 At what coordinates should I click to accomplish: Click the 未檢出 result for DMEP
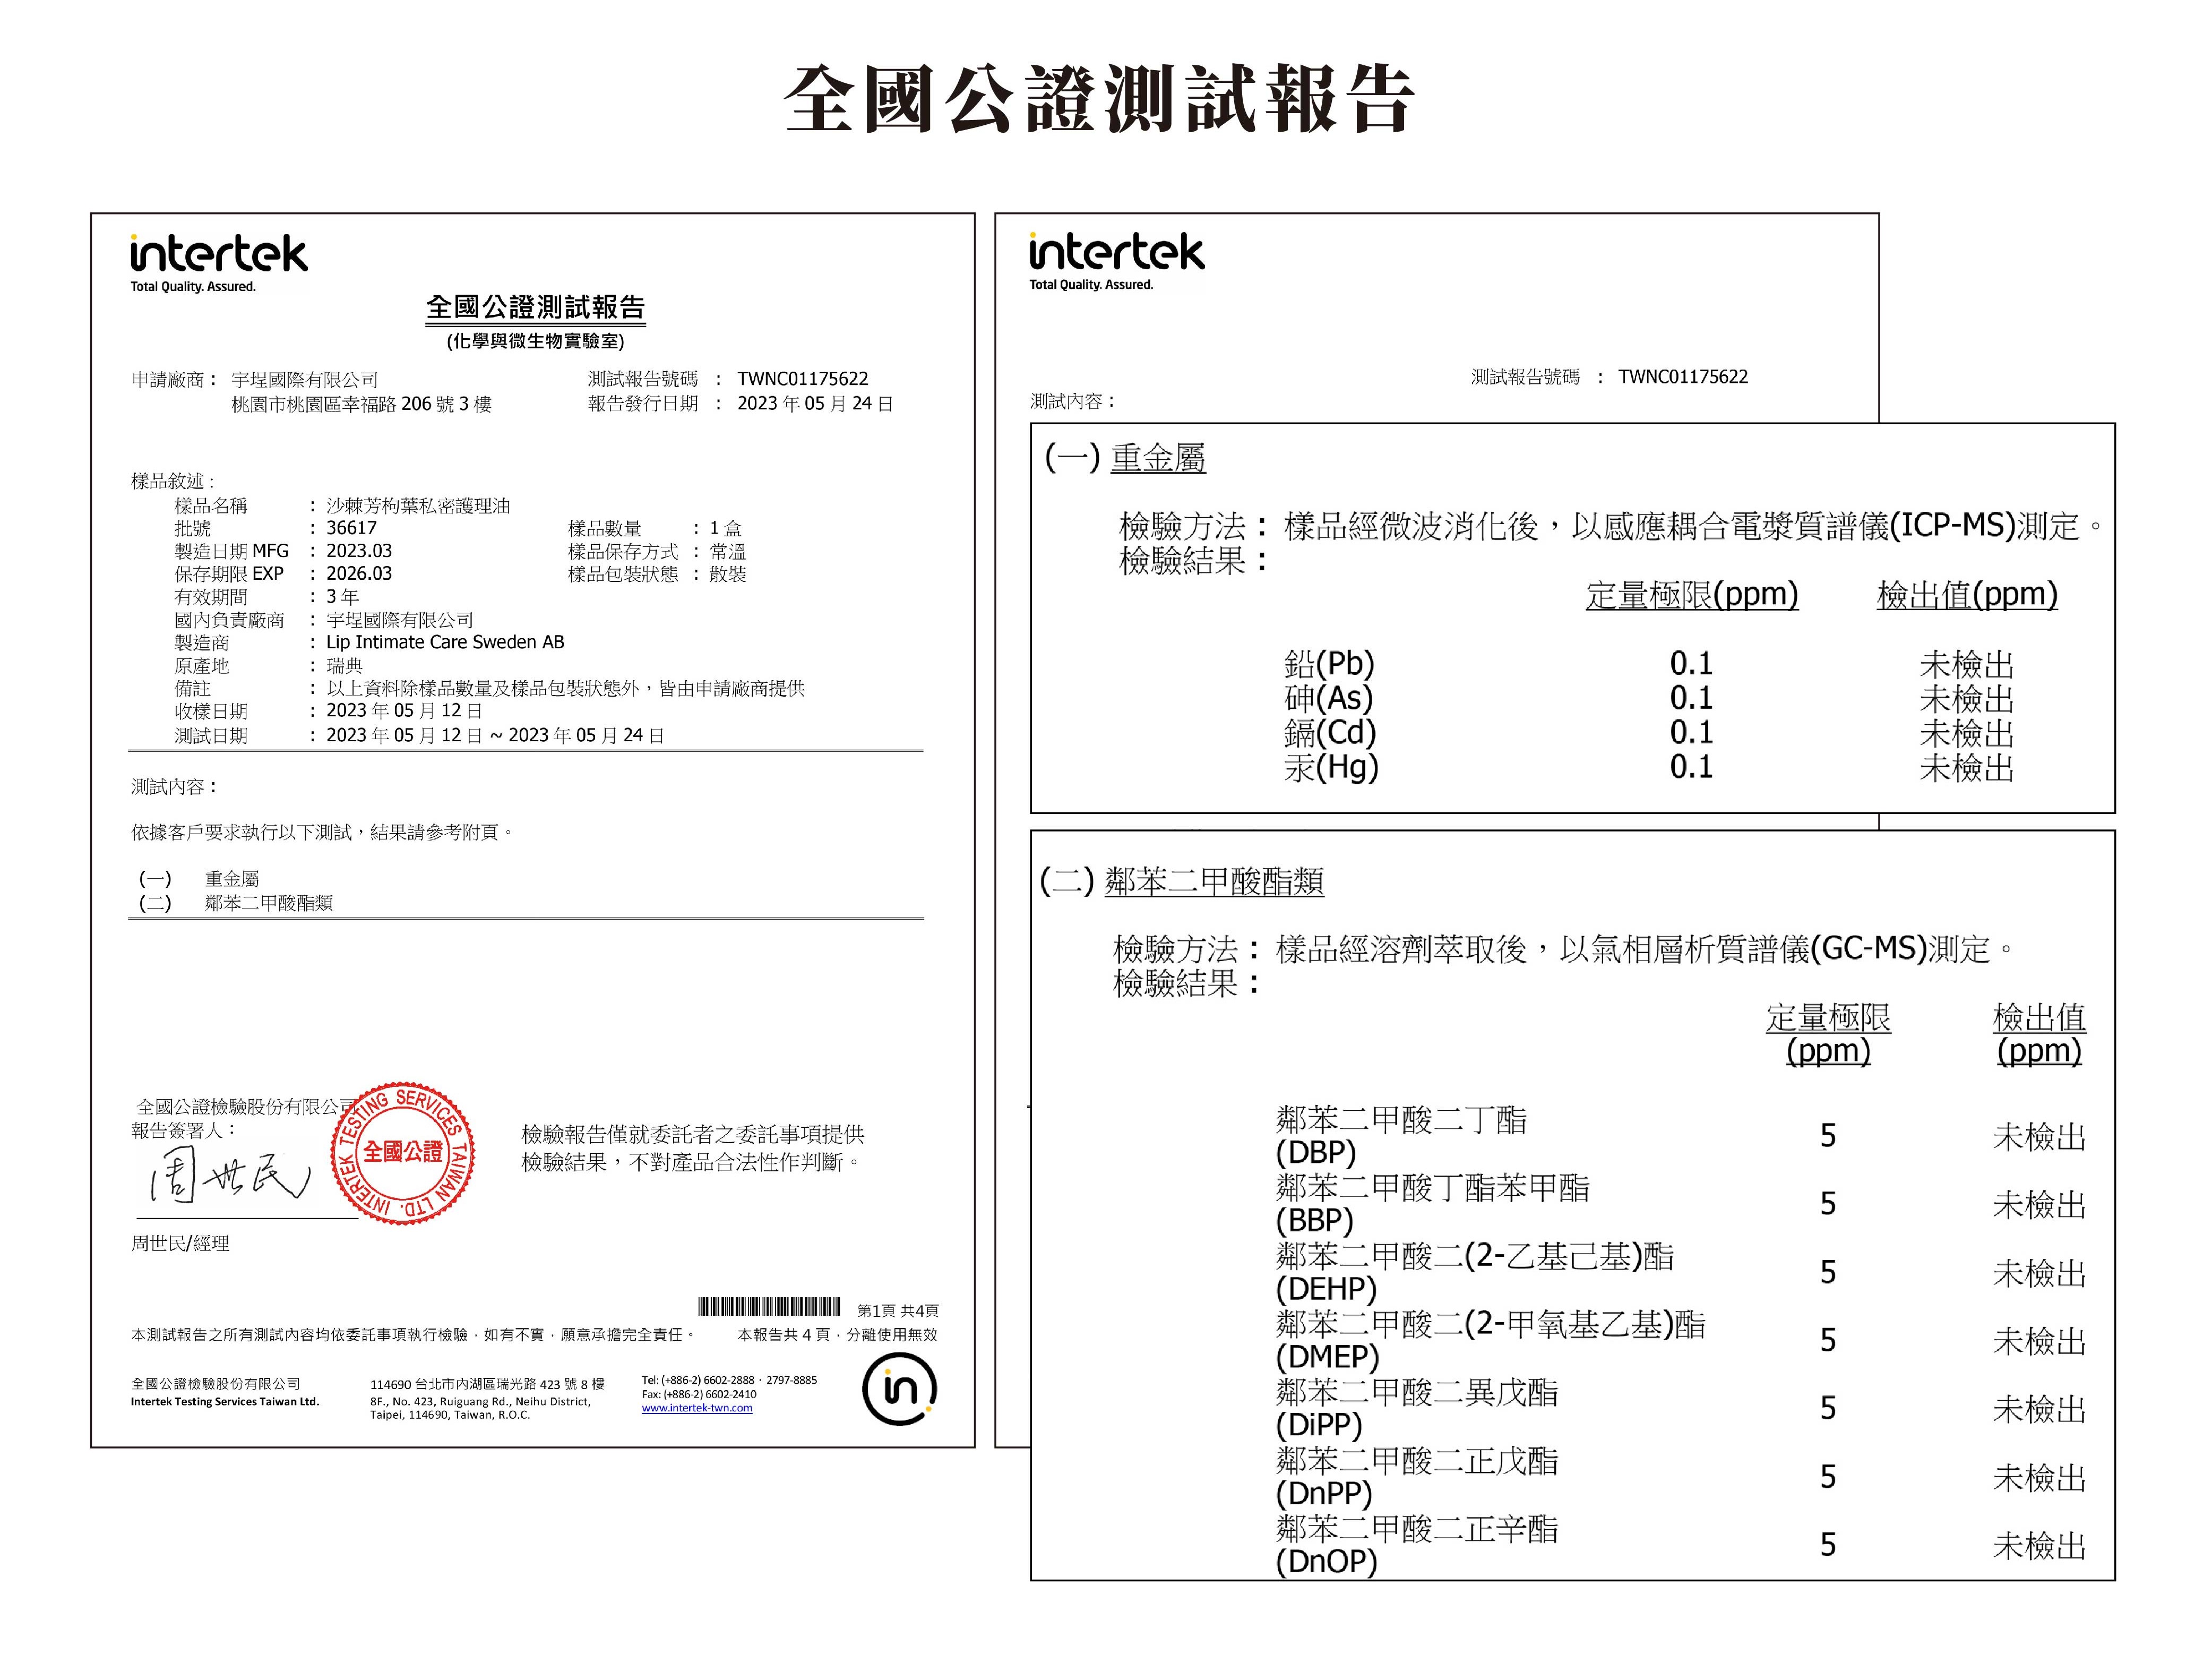point(2039,1341)
